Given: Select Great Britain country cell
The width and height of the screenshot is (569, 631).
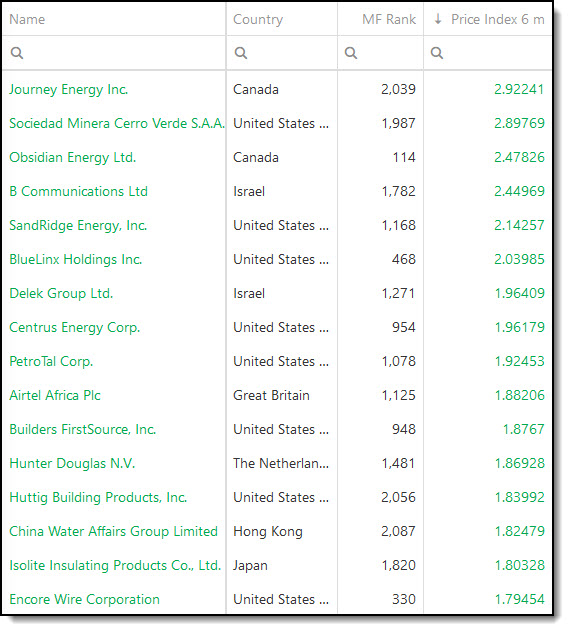Looking at the screenshot, I should tap(272, 395).
